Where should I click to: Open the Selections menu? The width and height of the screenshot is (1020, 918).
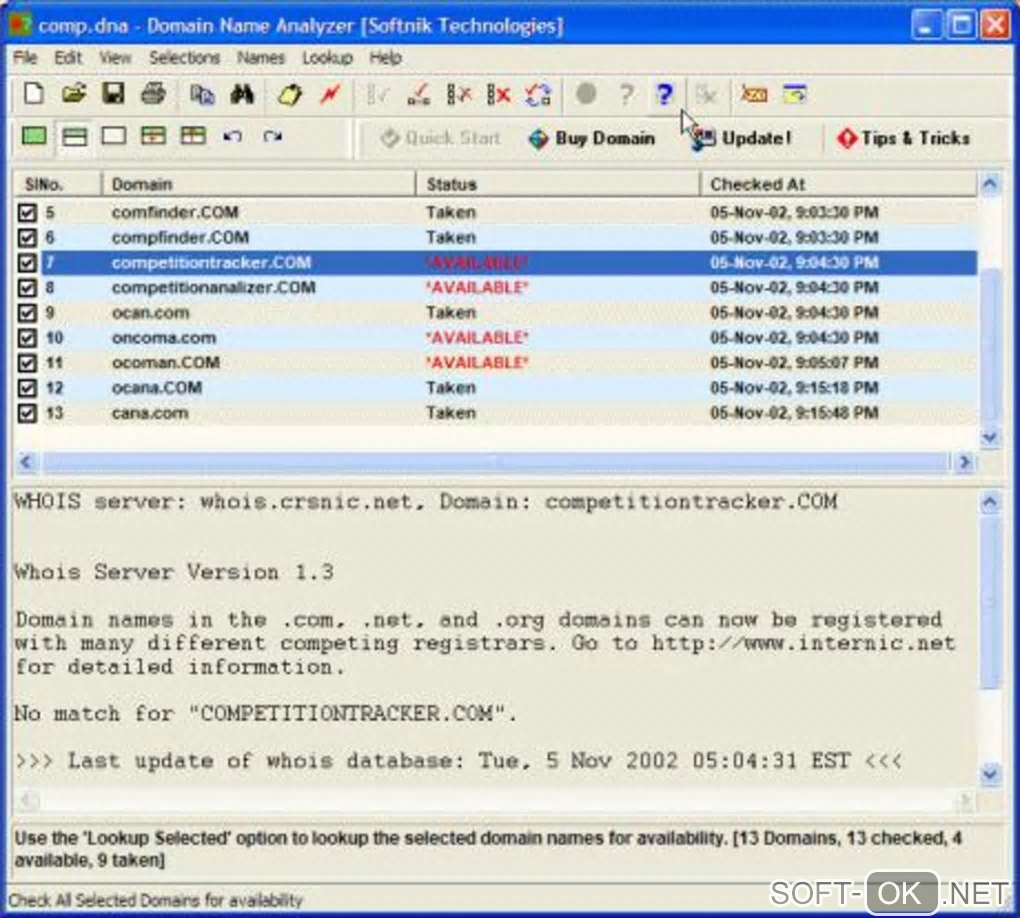pos(185,58)
